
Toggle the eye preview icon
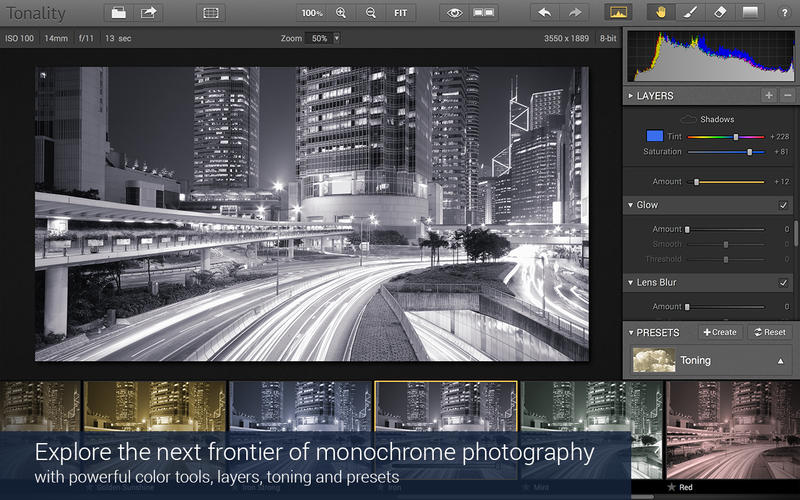[x=454, y=13]
